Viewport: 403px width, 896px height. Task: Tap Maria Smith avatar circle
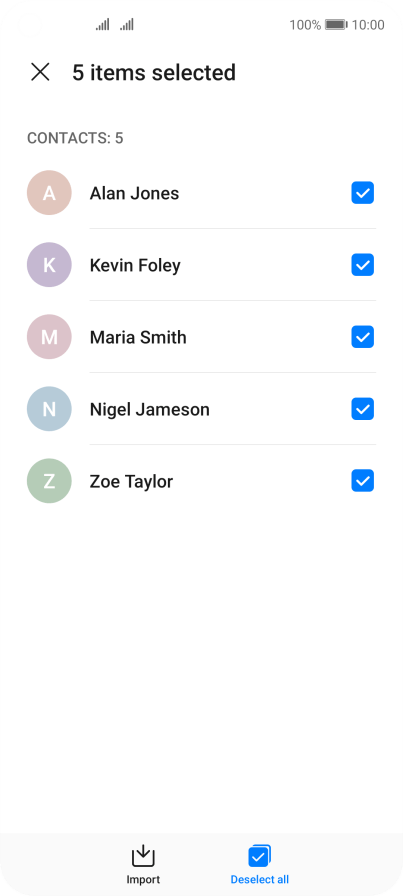(x=49, y=337)
